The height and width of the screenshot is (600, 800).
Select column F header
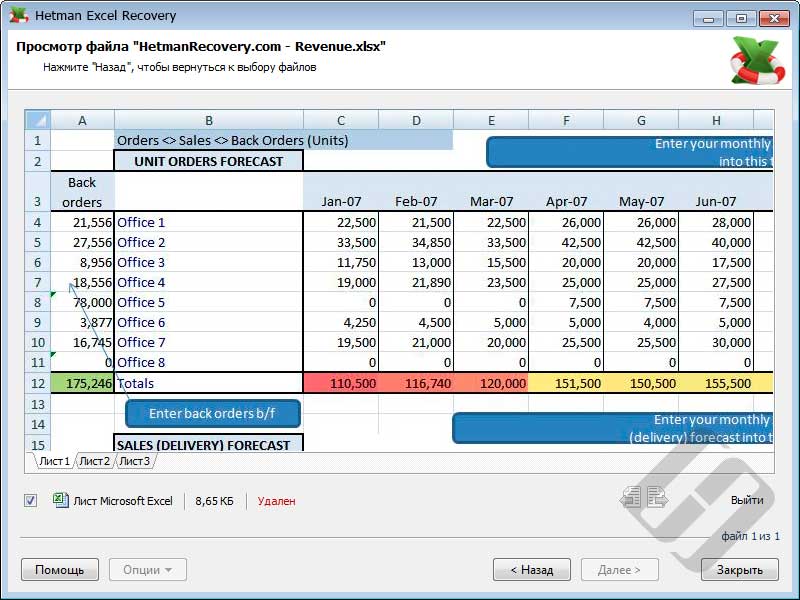pyautogui.click(x=566, y=120)
